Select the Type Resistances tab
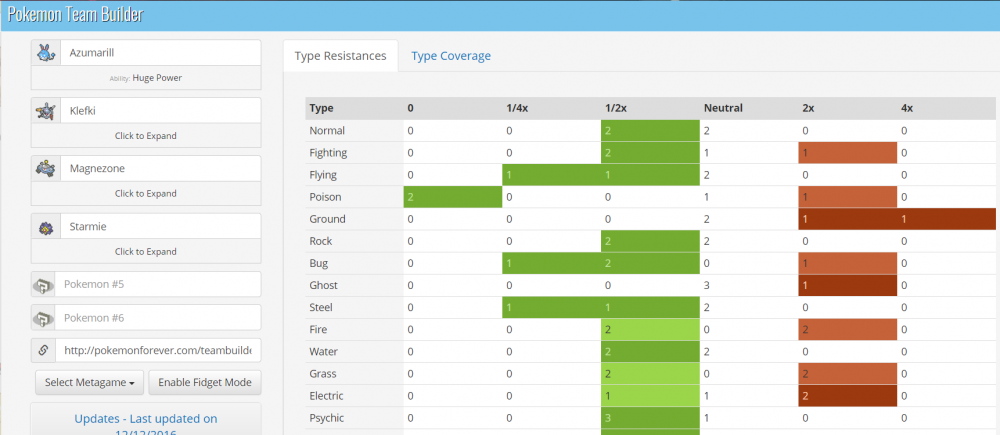1000x435 pixels. pos(340,56)
